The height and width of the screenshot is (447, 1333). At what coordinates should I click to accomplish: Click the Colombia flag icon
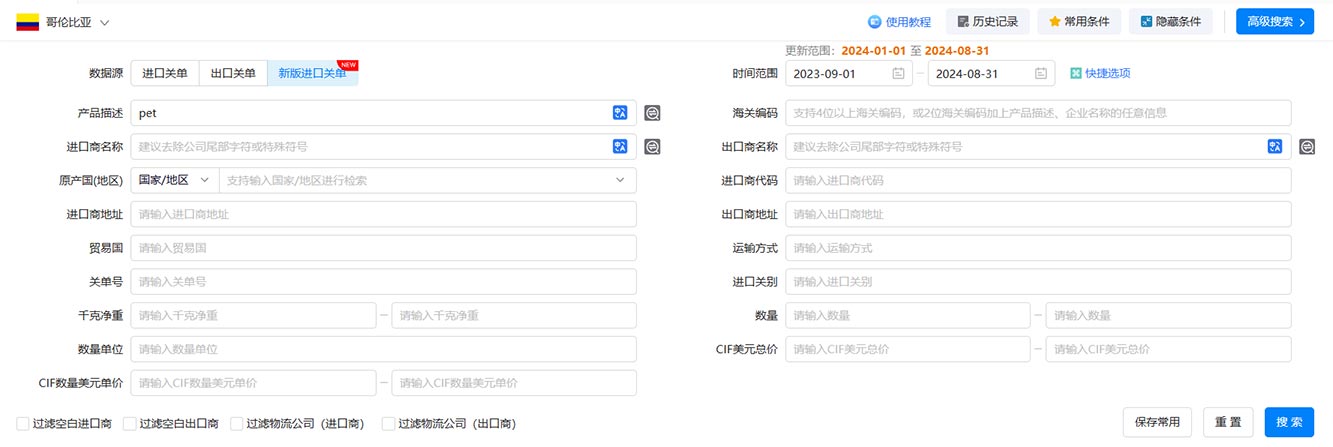tap(27, 21)
